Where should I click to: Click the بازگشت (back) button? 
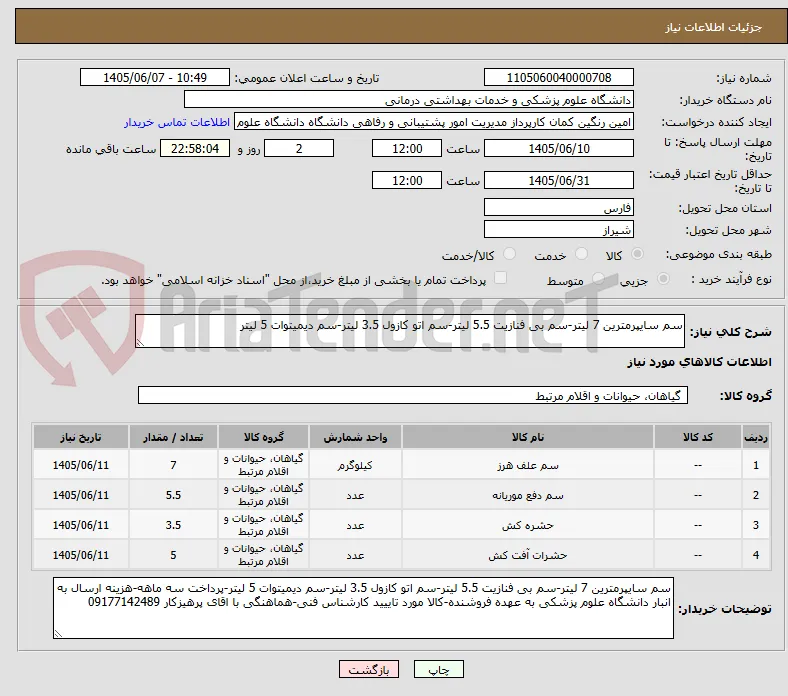[369, 670]
